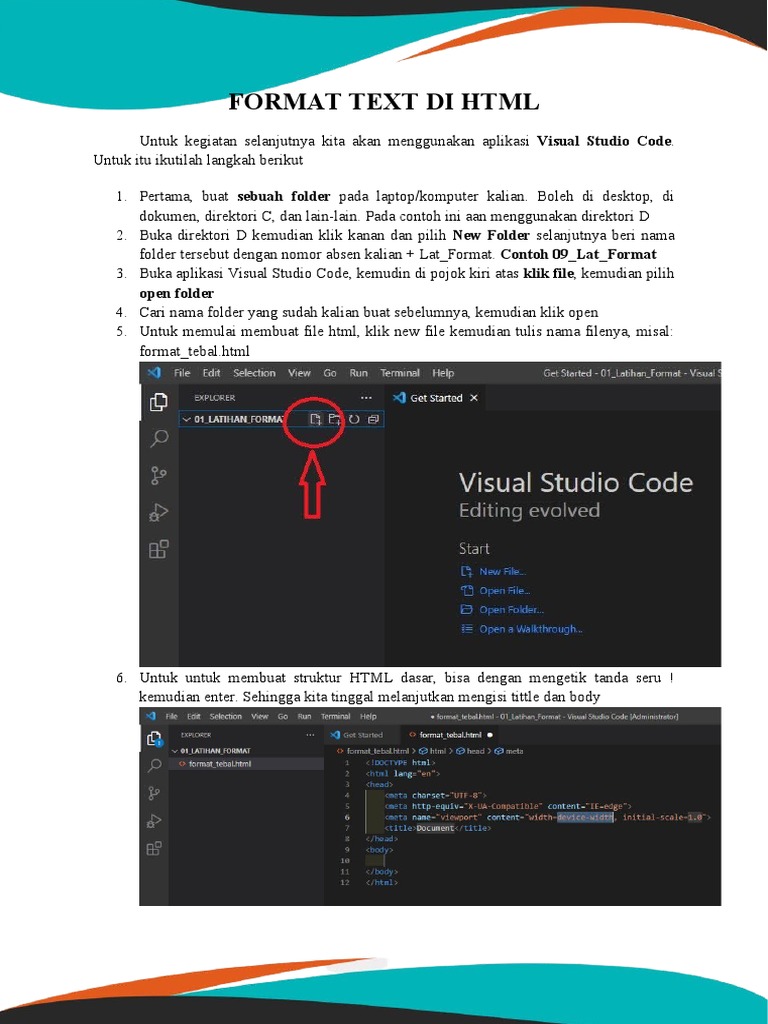The height and width of the screenshot is (1024, 768).
Task: Open Run and Debug in the format_tebal.html window
Action: click(154, 820)
